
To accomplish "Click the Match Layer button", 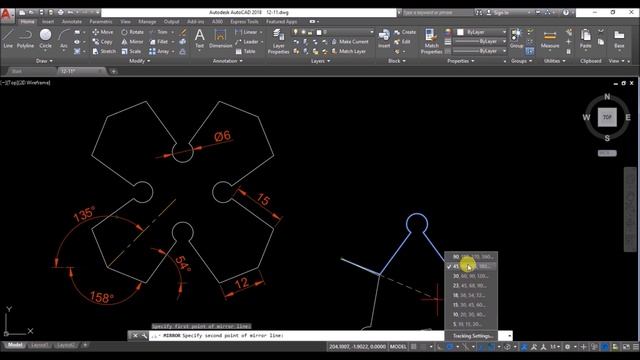I will tap(349, 51).
